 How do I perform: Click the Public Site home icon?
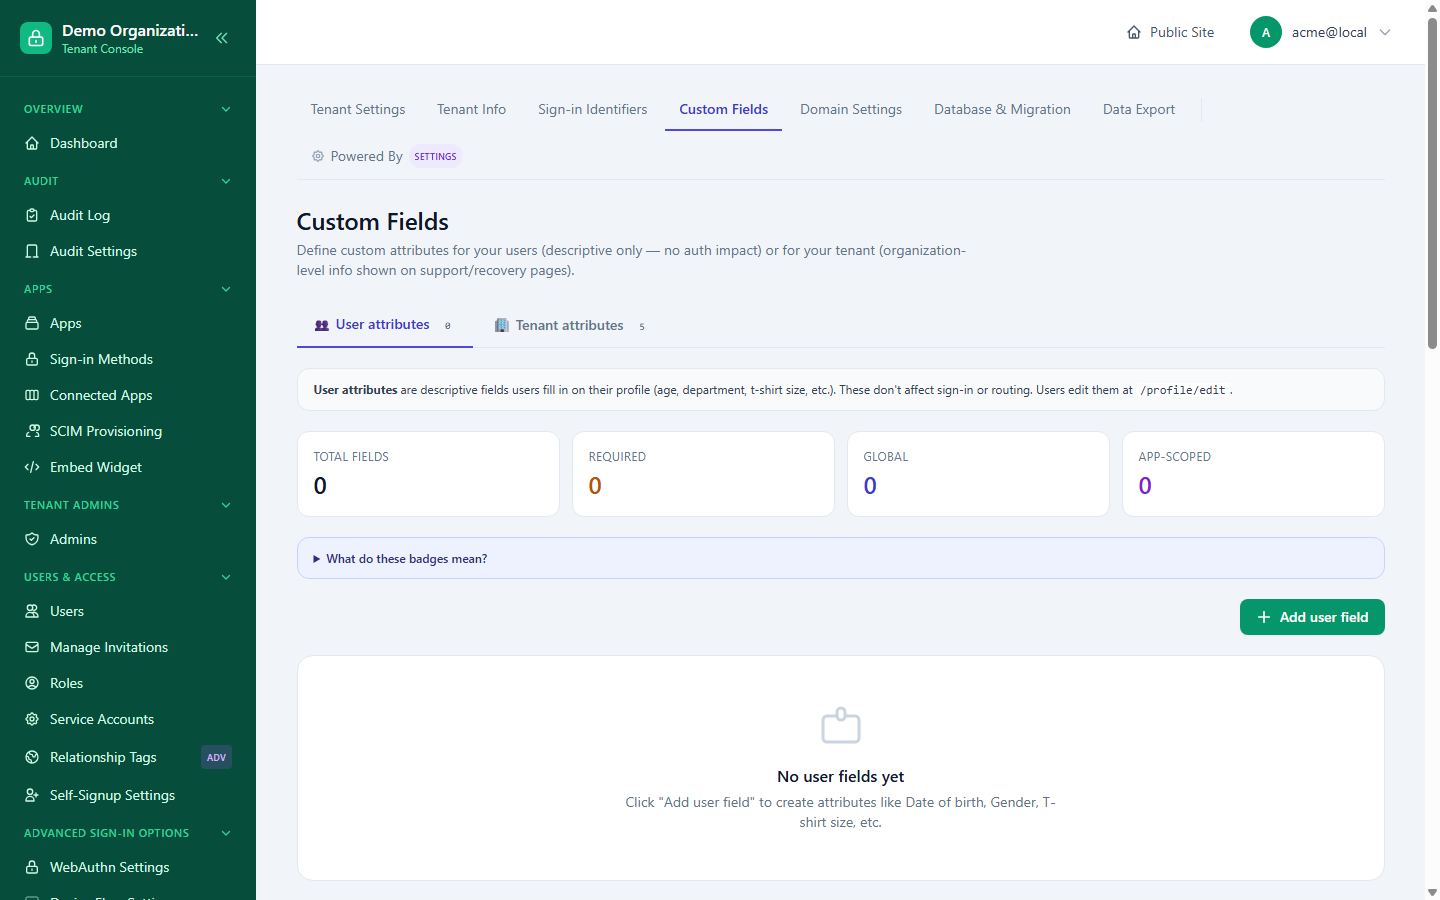coord(1134,32)
